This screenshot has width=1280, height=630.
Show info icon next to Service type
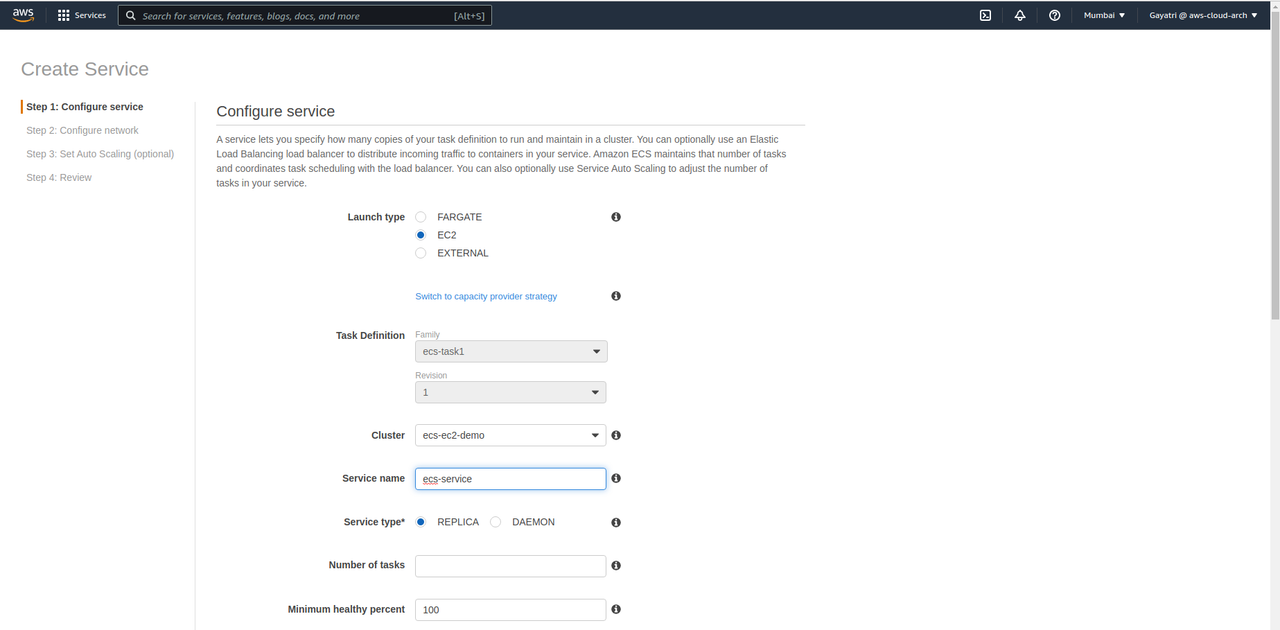point(616,522)
